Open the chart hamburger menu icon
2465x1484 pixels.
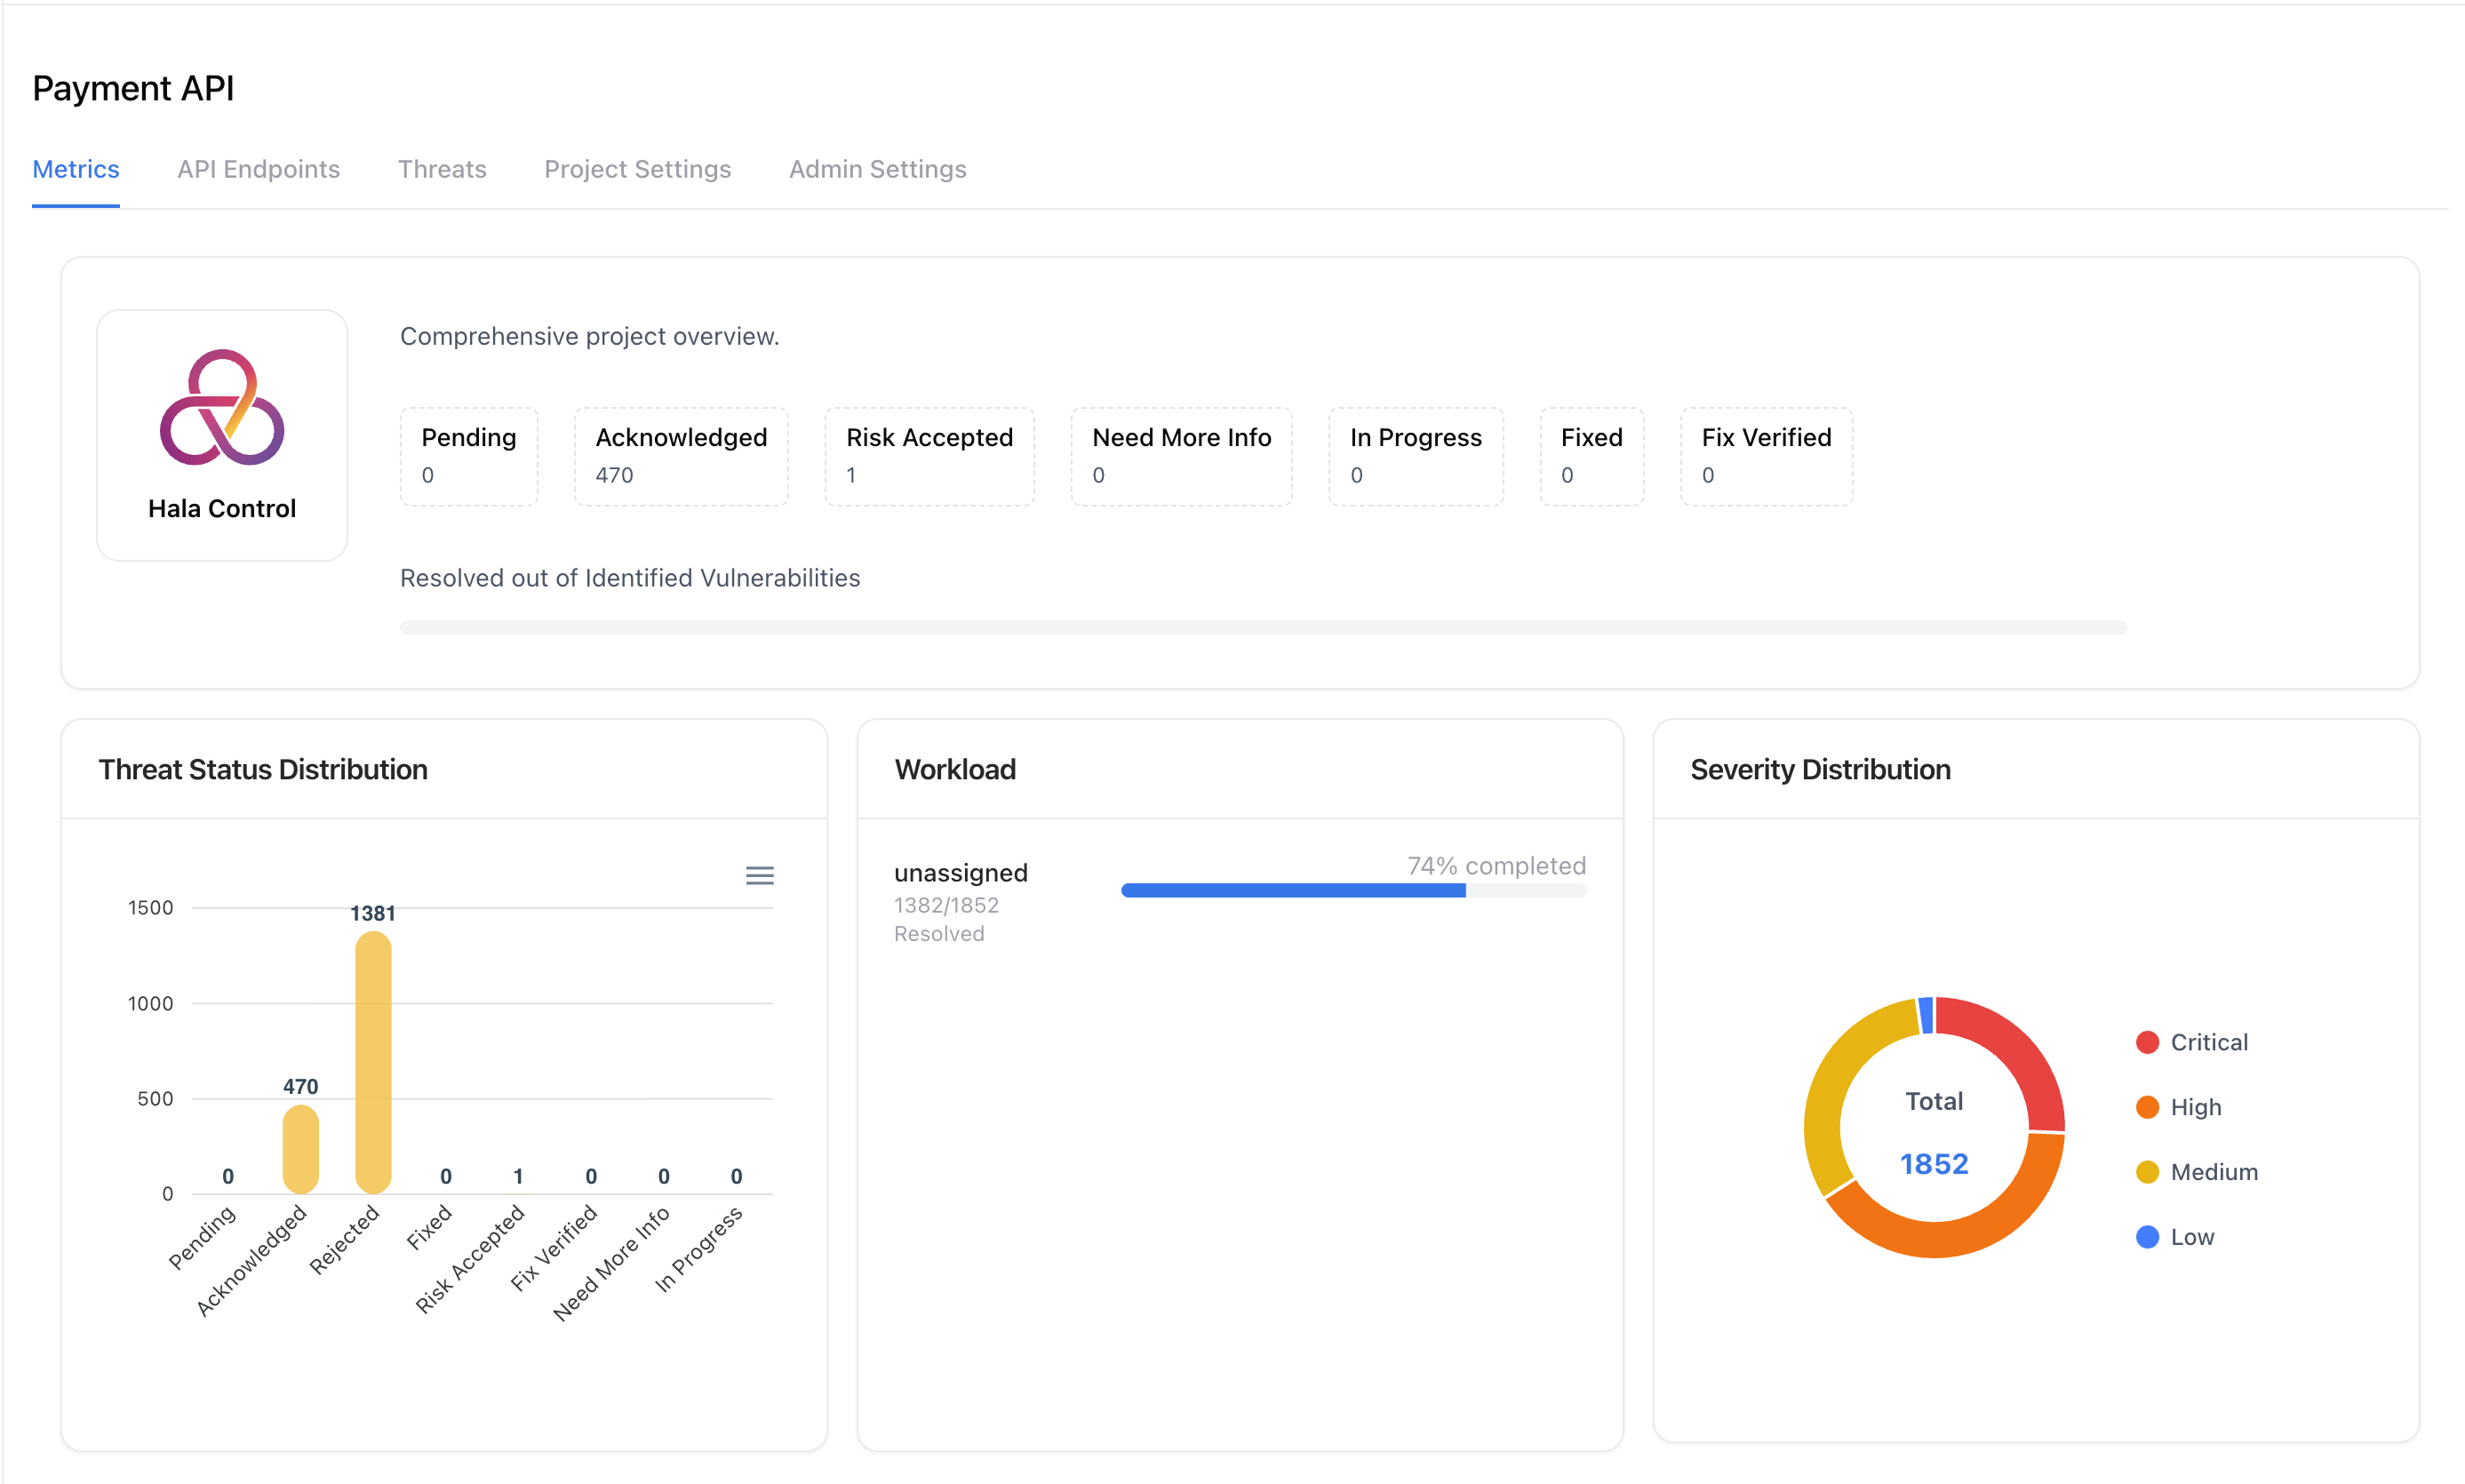click(x=759, y=876)
